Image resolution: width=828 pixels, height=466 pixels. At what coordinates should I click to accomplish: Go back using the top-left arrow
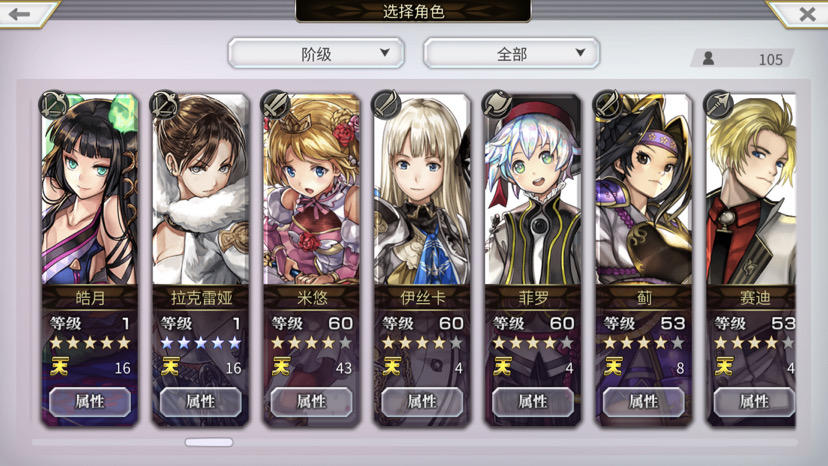point(20,14)
